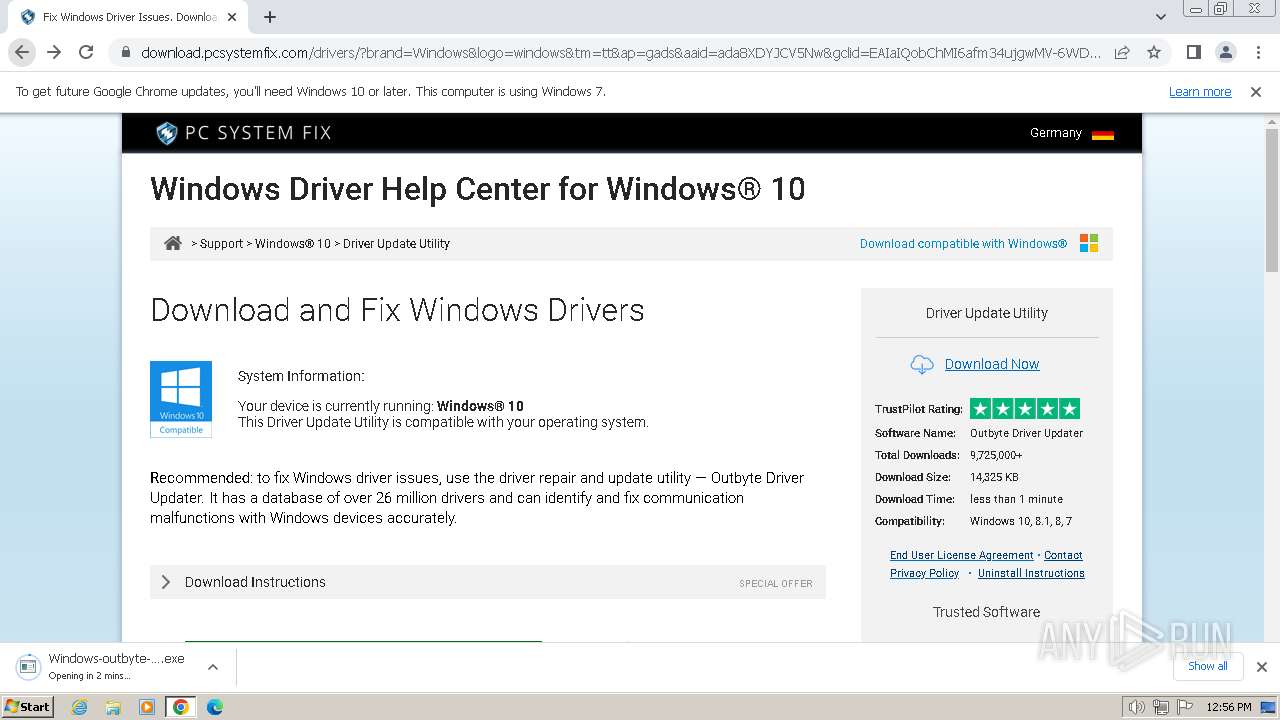Select the Germany country flag

1103,133
